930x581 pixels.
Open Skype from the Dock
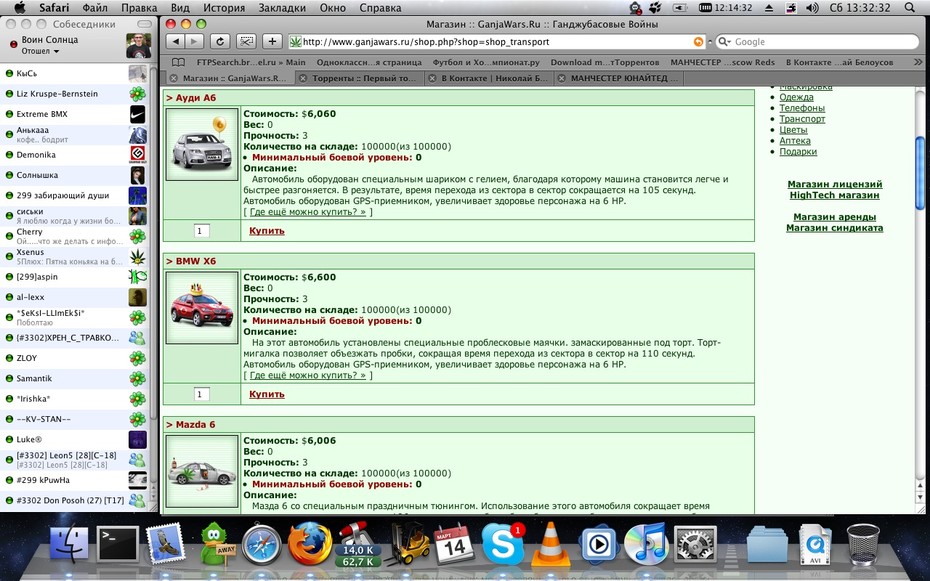[x=502, y=543]
